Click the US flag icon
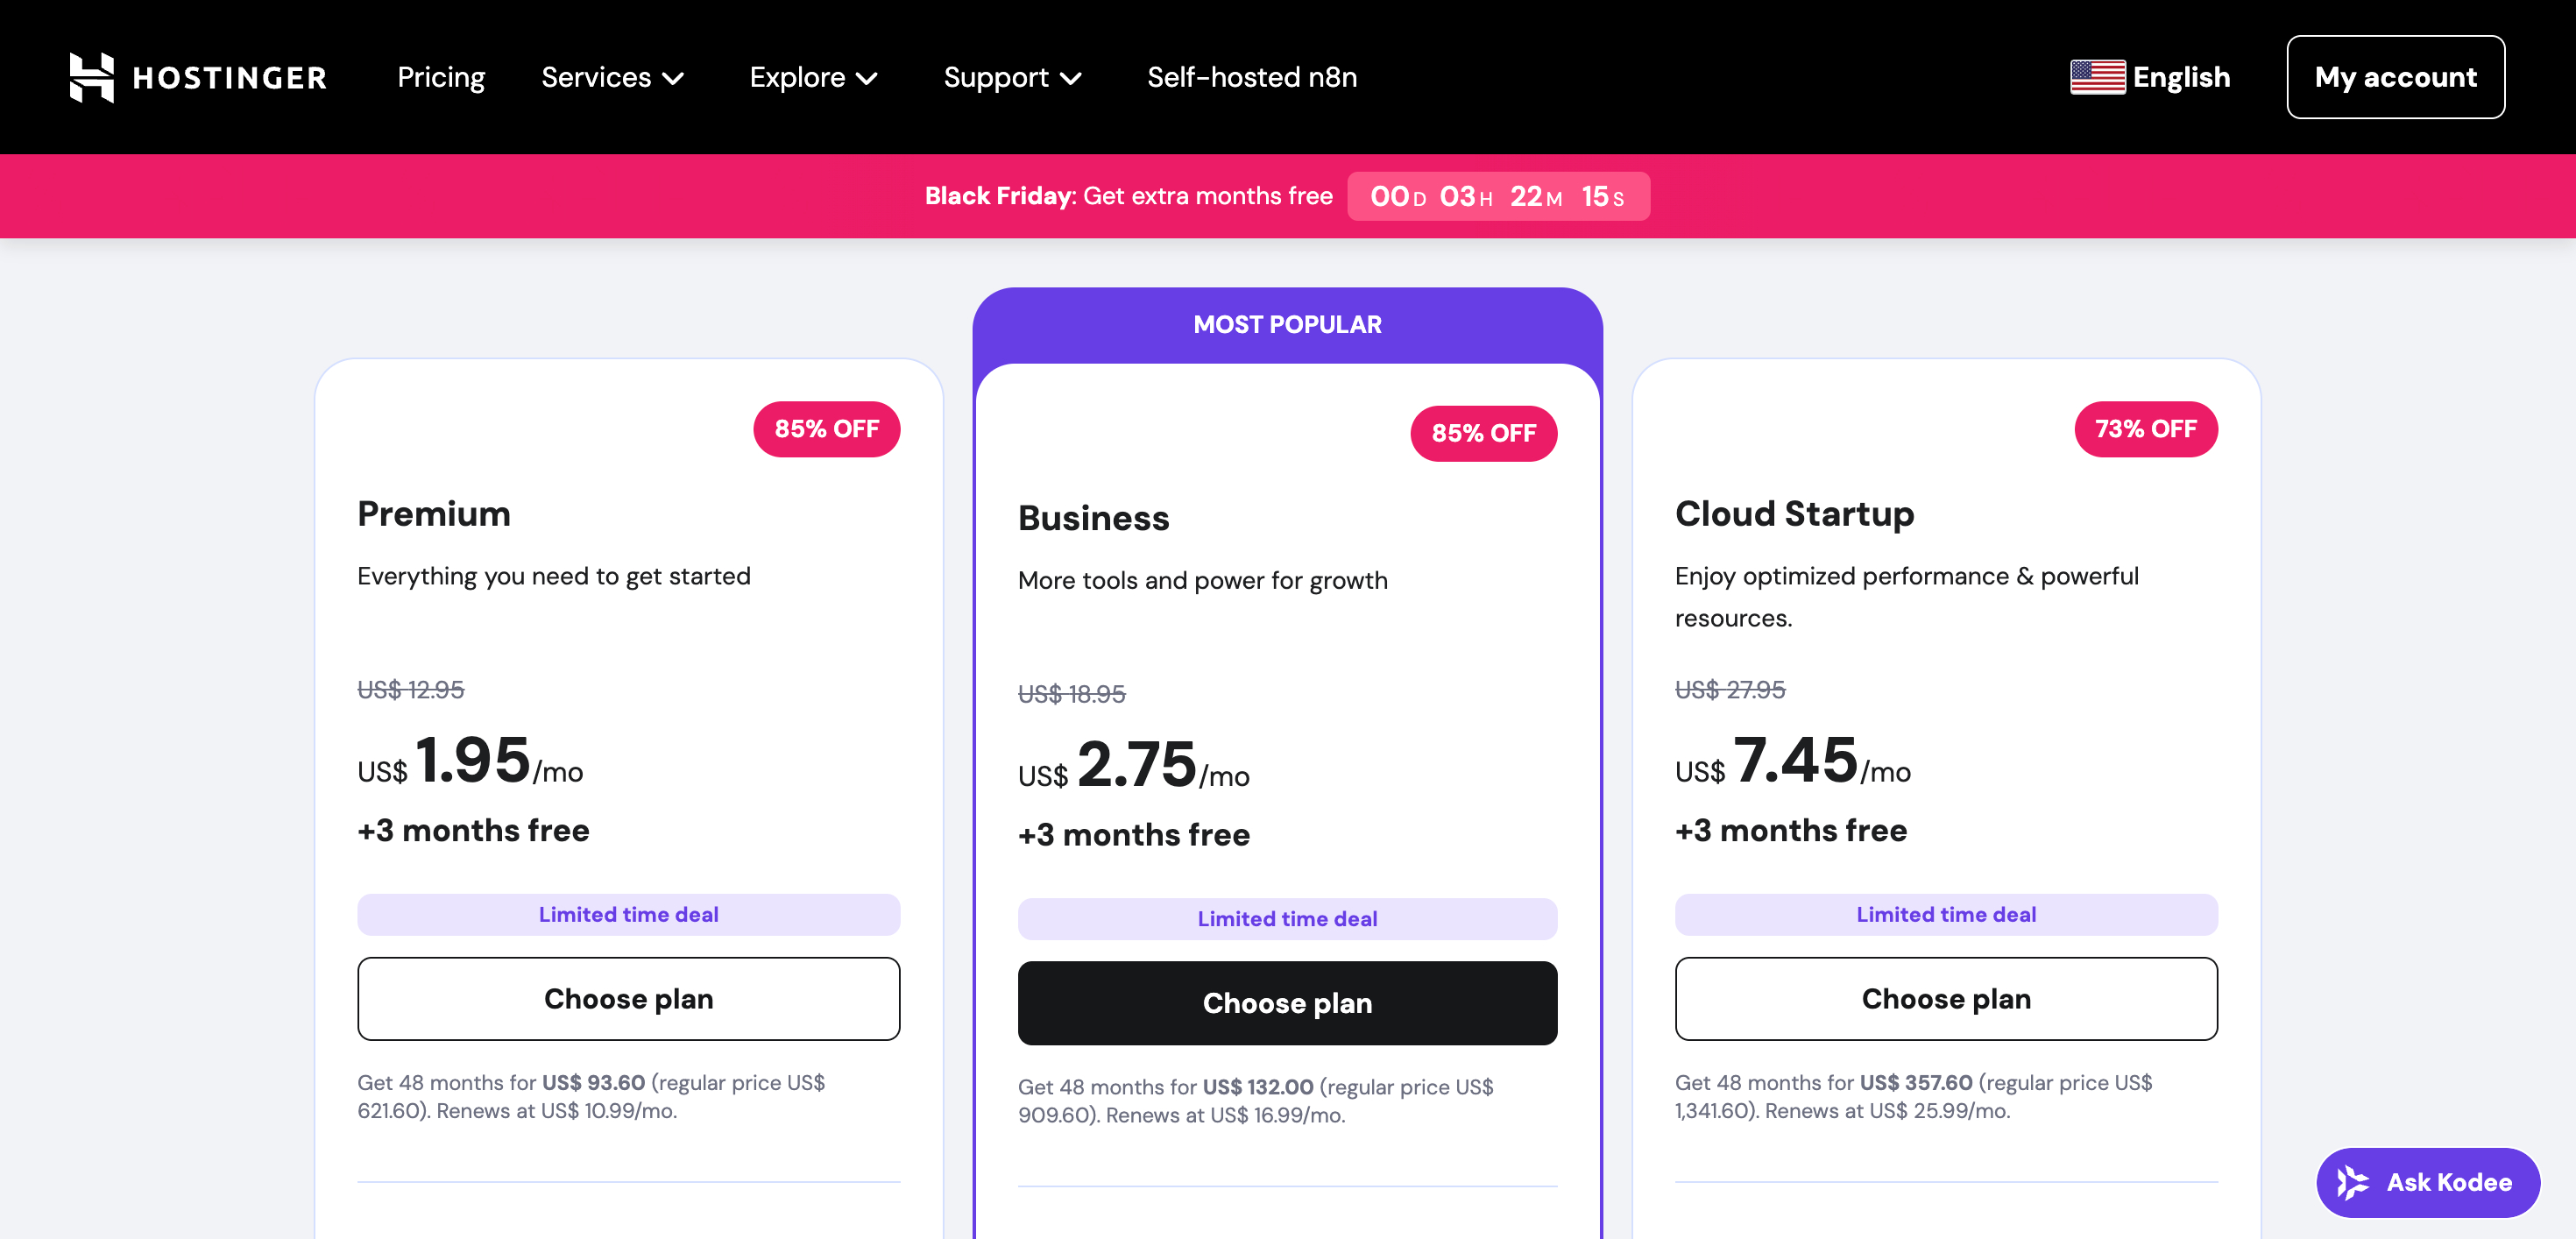The height and width of the screenshot is (1239, 2576). [x=2097, y=76]
